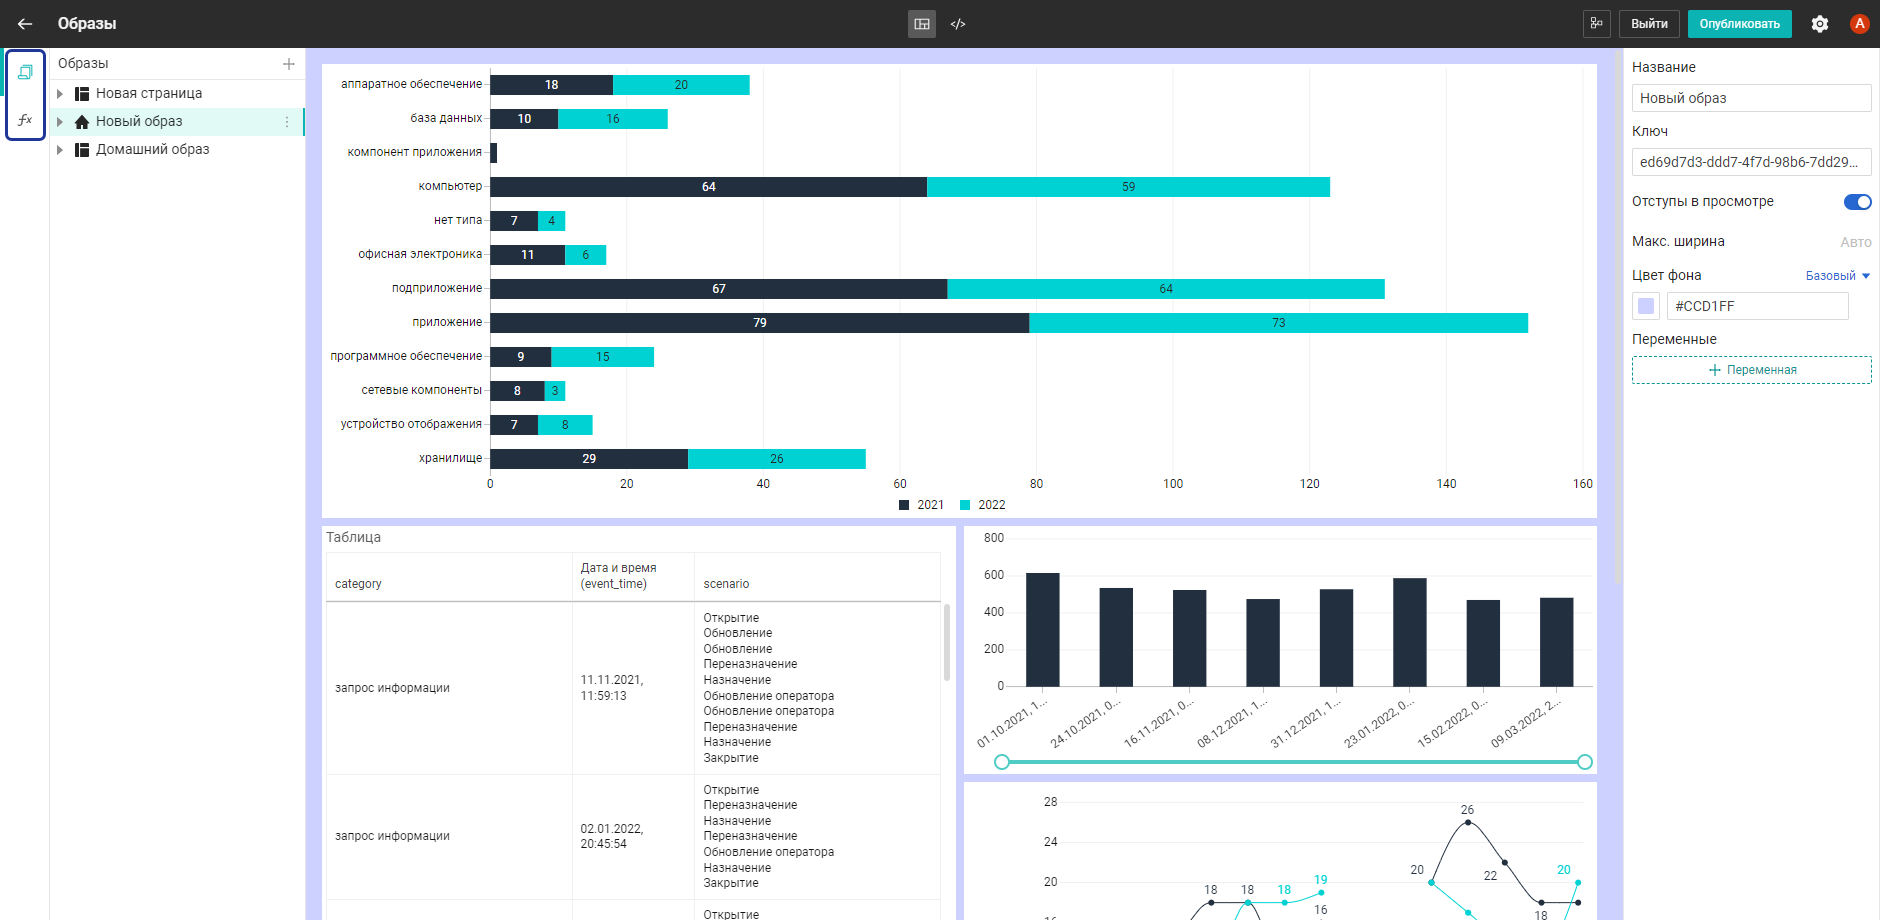1880x920 pixels.
Task: Click the Образы panel heading
Action: tap(83, 64)
